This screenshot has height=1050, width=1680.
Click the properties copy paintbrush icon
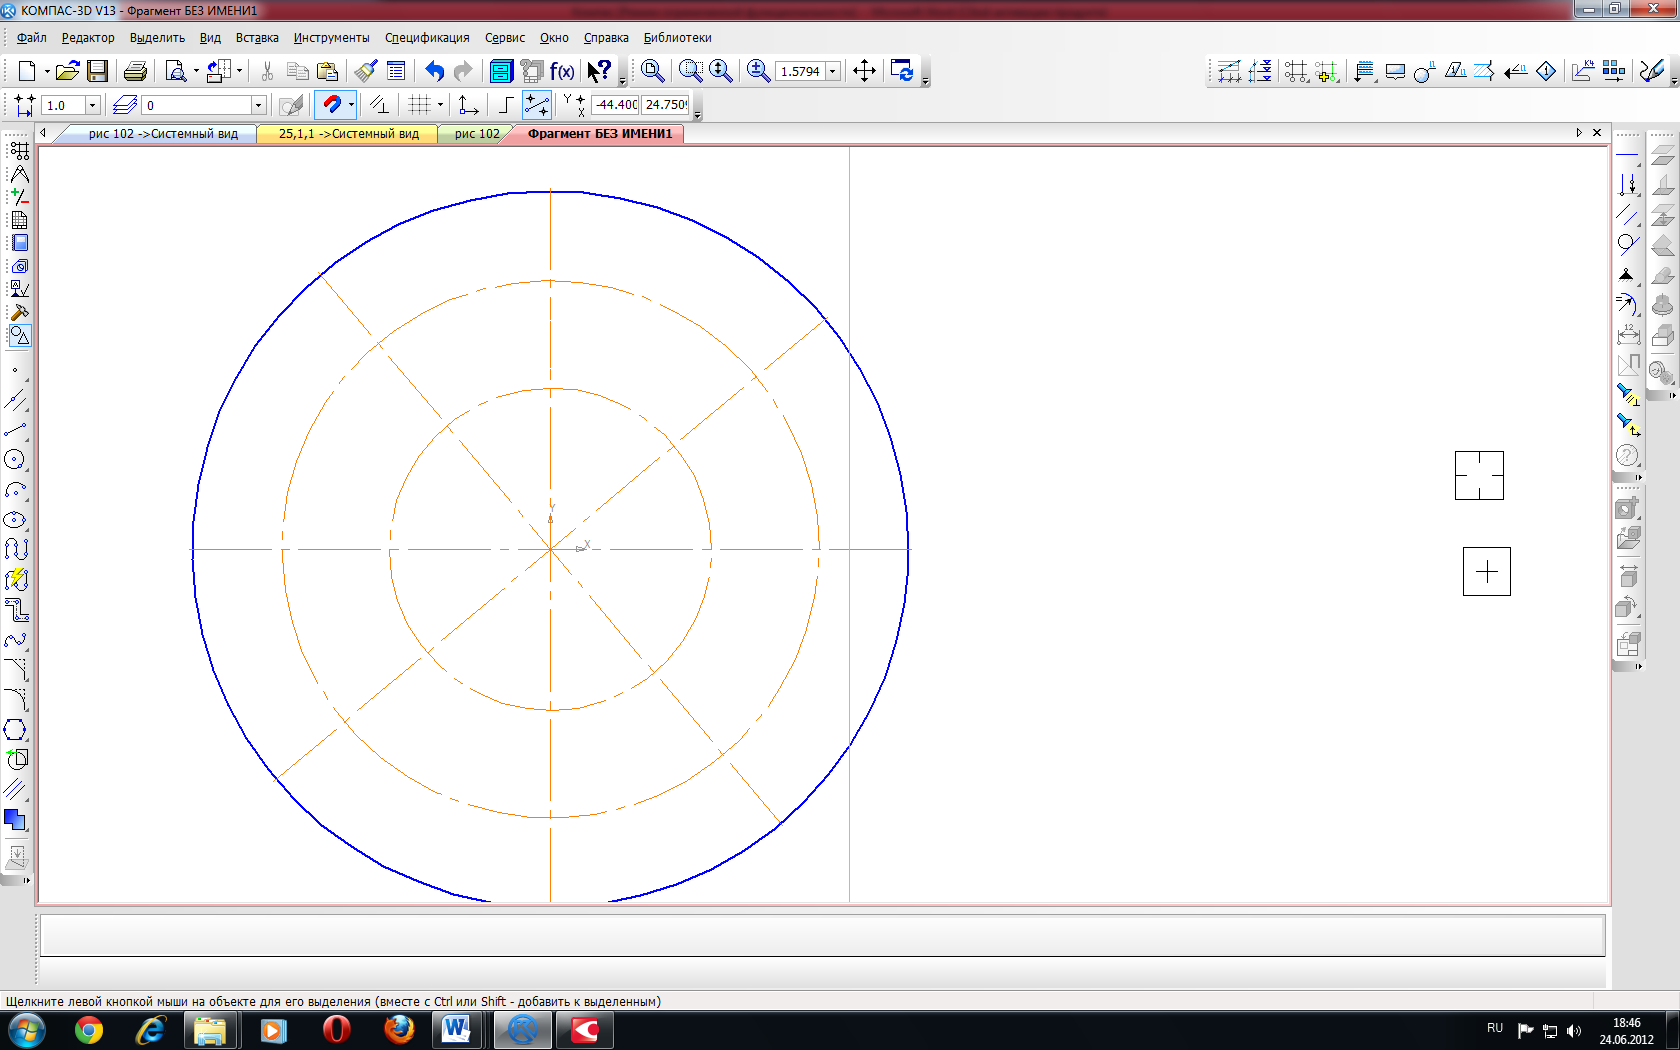[366, 71]
